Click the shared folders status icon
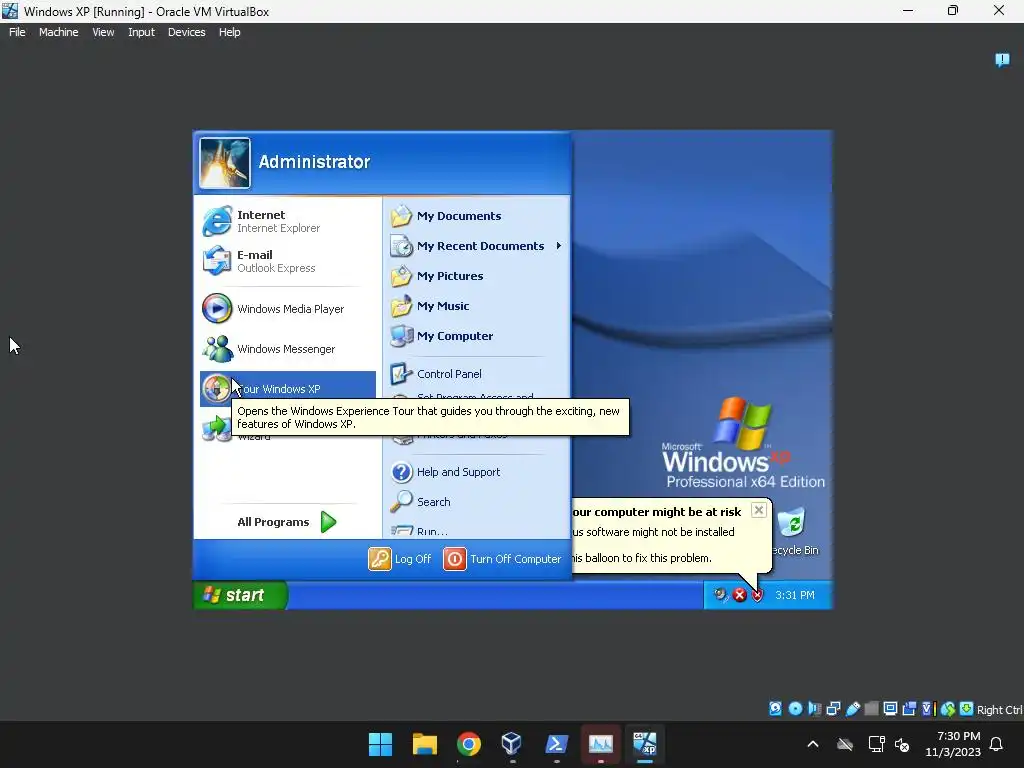This screenshot has height=768, width=1024. click(871, 709)
